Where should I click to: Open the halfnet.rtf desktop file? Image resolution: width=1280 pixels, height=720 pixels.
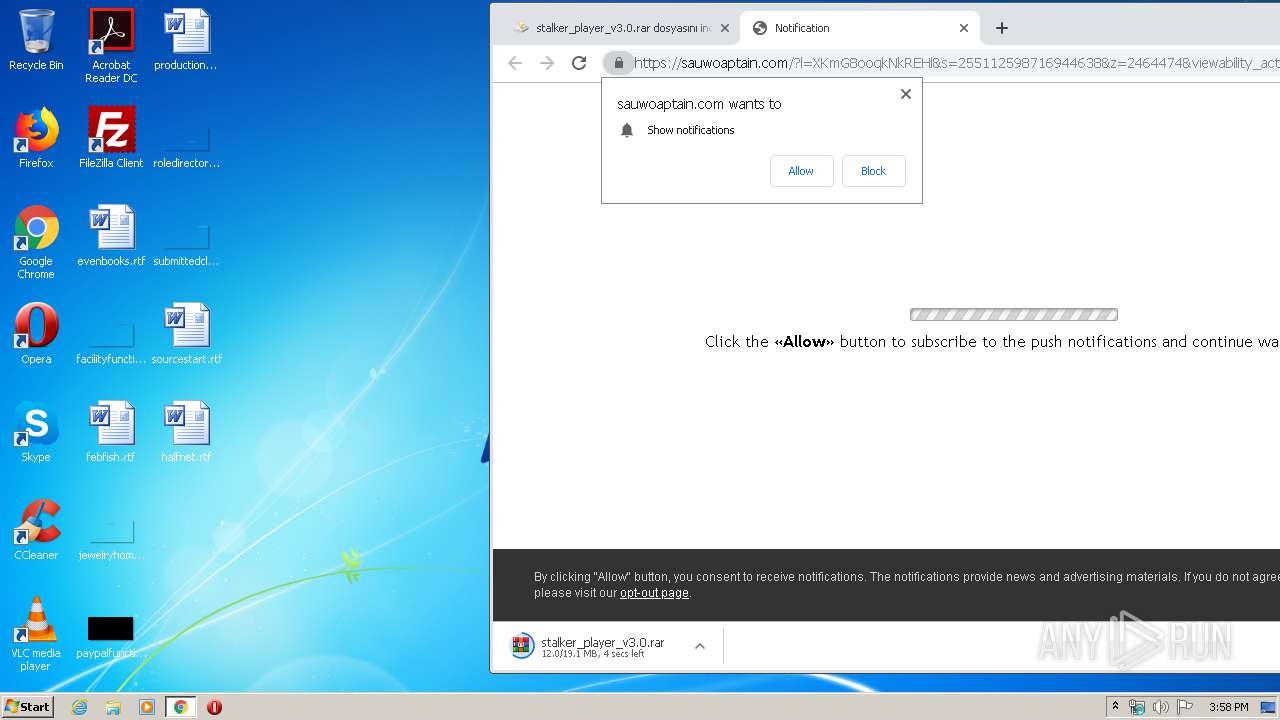pos(186,432)
